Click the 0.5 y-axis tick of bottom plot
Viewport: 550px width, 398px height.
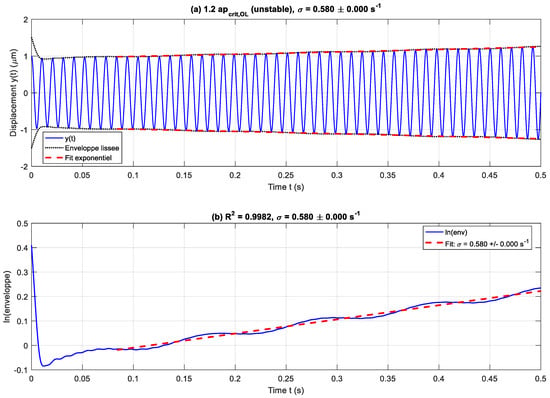point(23,223)
